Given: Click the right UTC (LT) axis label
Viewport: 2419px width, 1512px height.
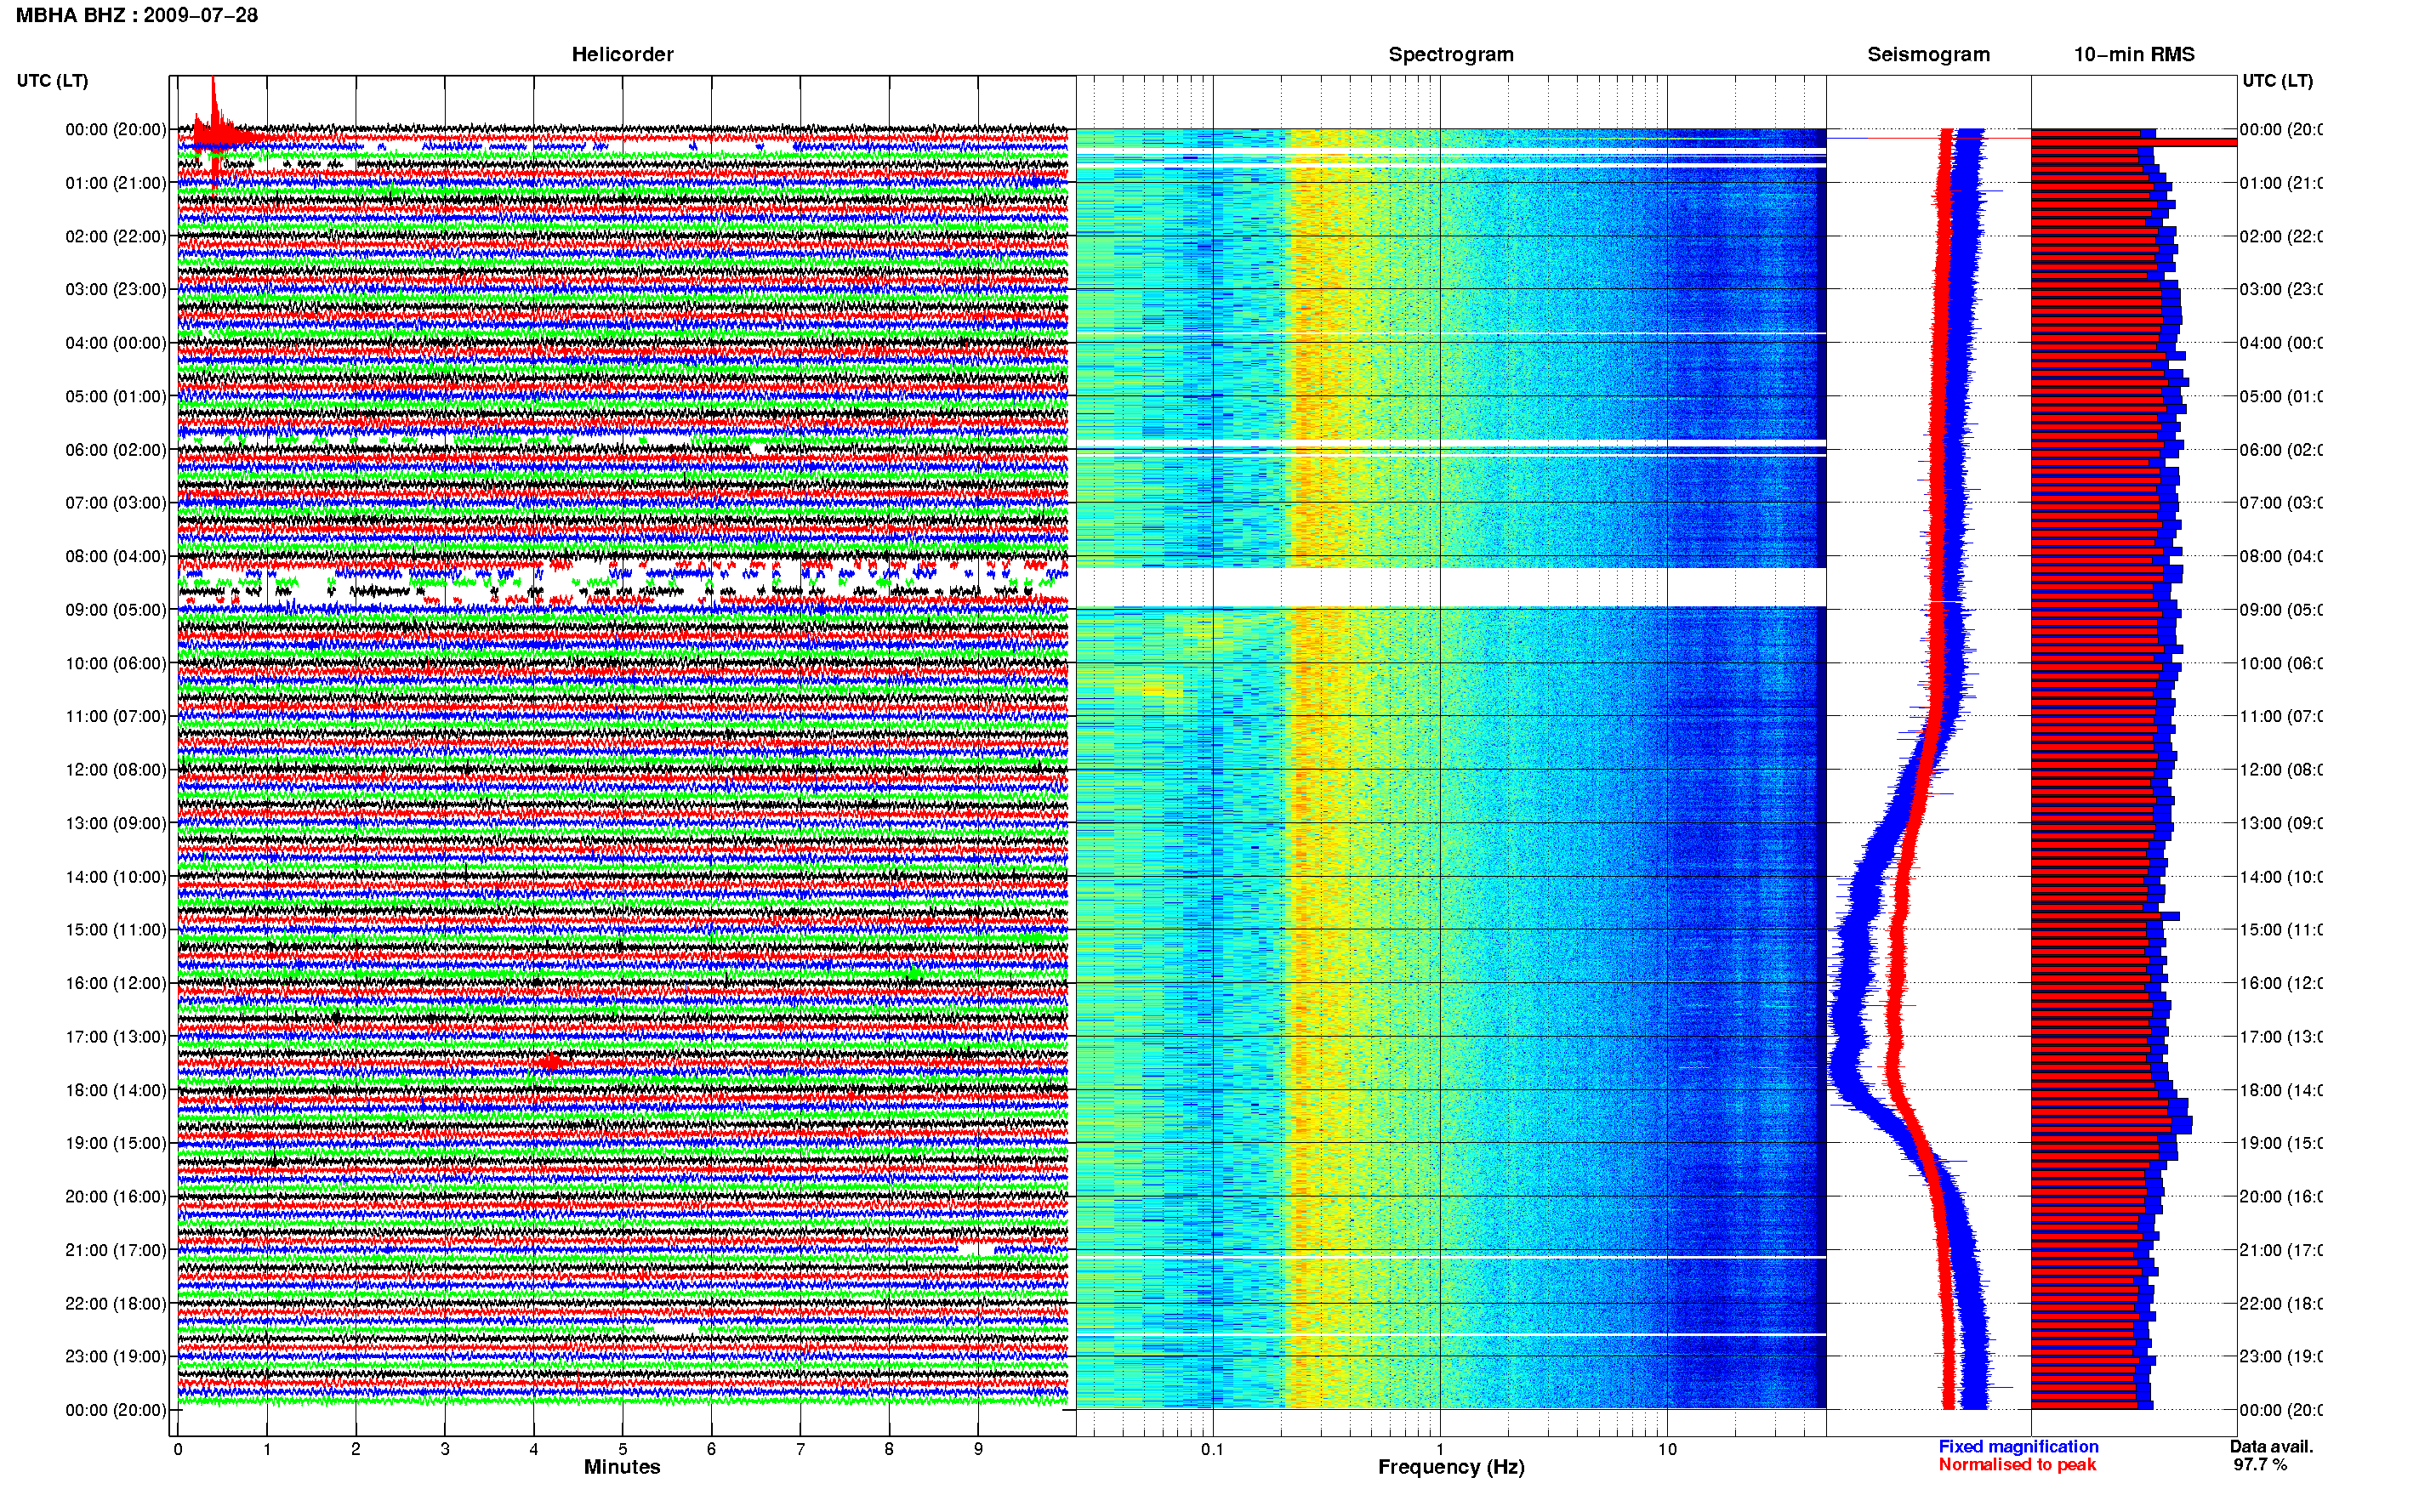Looking at the screenshot, I should tap(2277, 80).
